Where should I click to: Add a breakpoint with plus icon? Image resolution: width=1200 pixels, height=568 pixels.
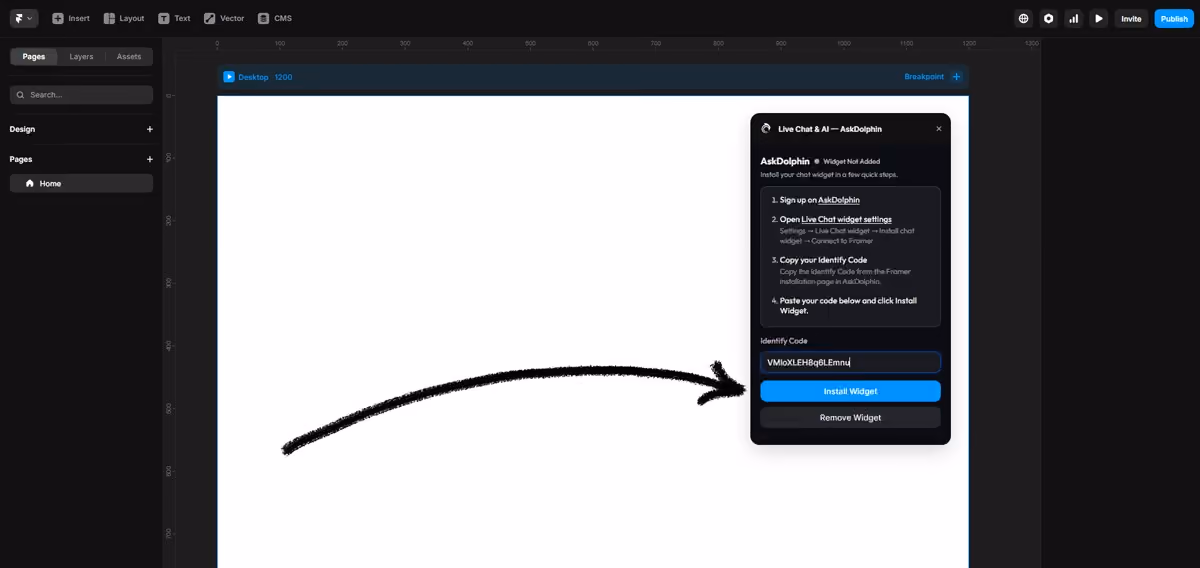click(956, 77)
